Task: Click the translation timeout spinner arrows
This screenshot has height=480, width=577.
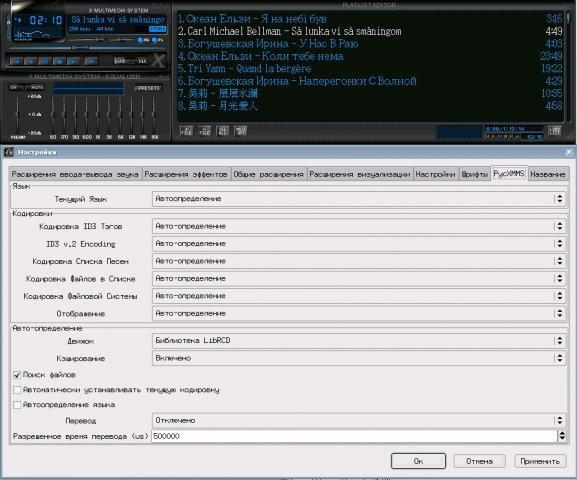Action: point(562,436)
